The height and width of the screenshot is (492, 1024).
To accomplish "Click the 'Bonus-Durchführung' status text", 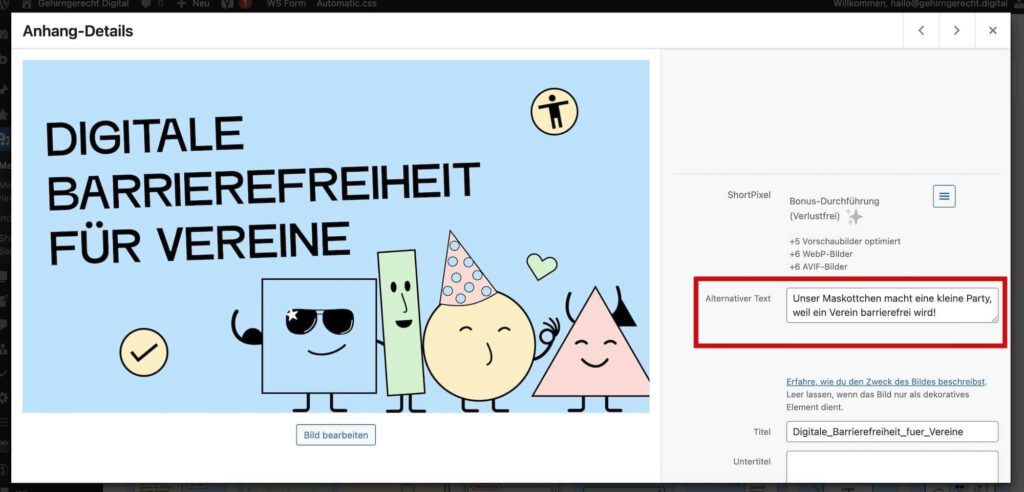I will [834, 201].
